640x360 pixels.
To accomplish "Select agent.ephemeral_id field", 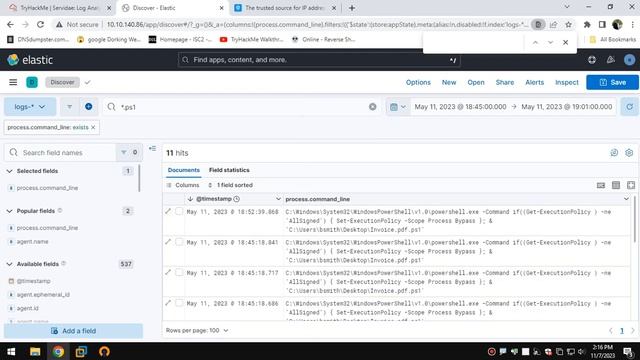I will (x=43, y=295).
